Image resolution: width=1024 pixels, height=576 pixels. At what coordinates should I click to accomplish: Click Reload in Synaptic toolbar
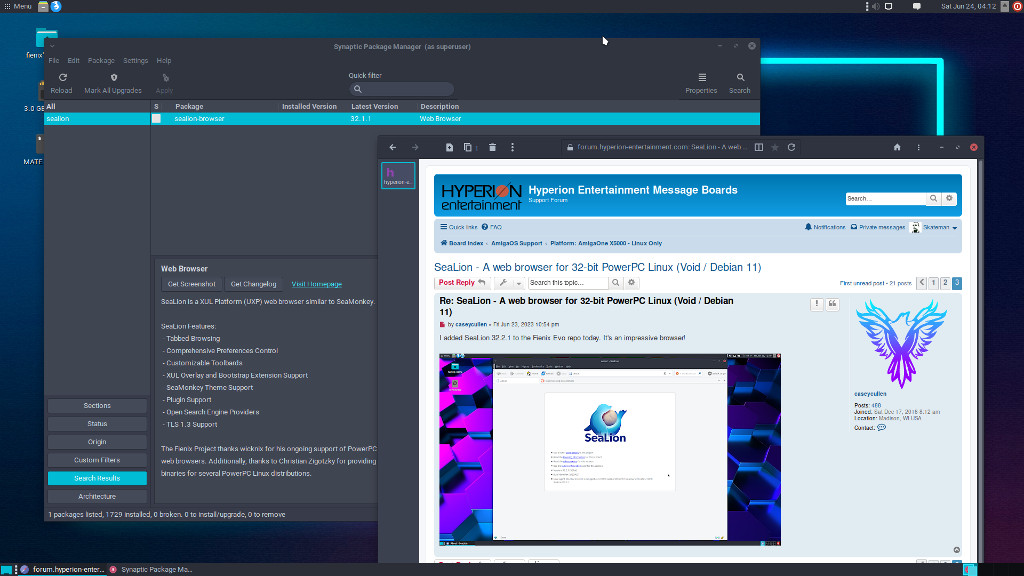[61, 83]
